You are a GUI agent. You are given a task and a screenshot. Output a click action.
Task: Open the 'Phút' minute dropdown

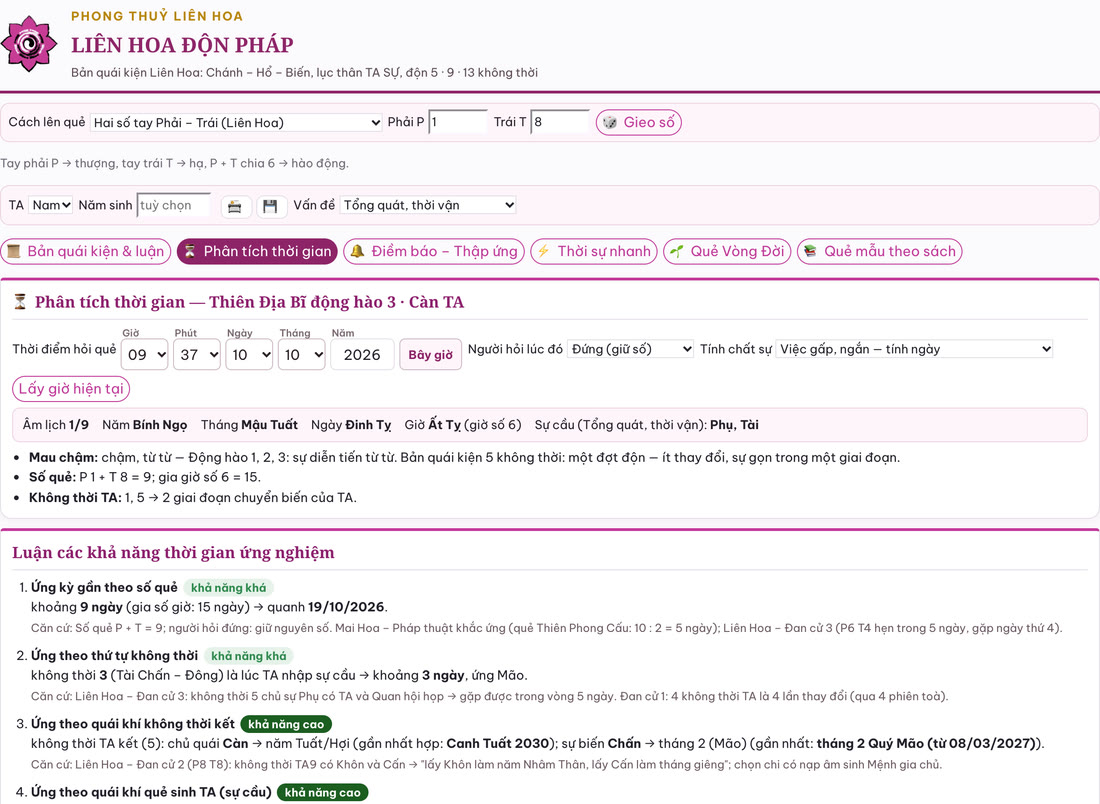point(197,355)
